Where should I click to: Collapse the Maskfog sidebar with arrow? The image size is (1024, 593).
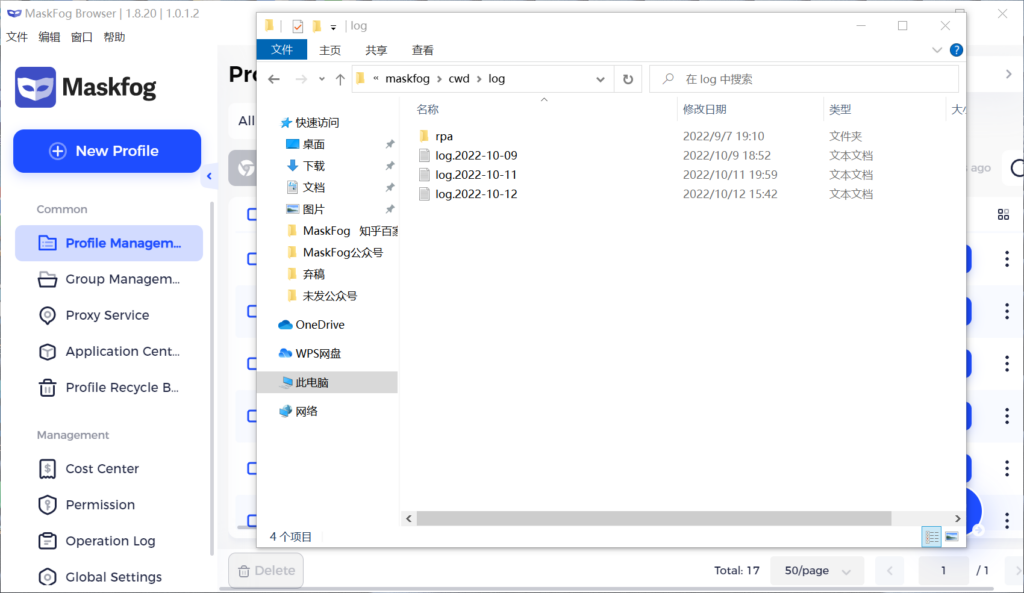click(209, 176)
